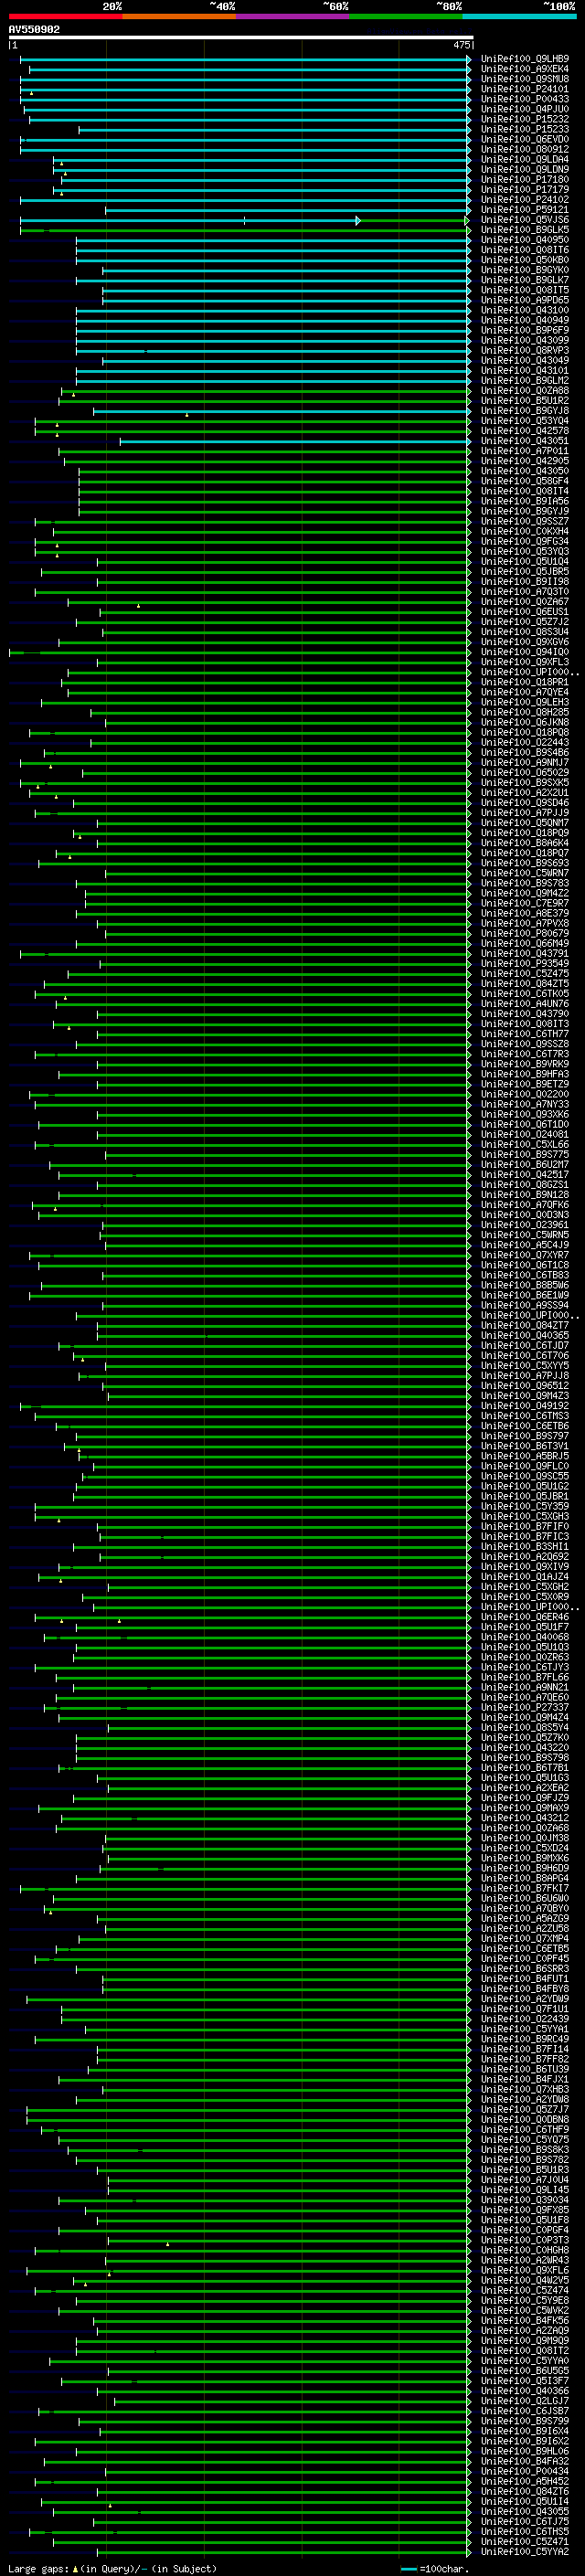Open the hit UniRef100_Q43790
585x2576 pixels.
(x=524, y=1014)
